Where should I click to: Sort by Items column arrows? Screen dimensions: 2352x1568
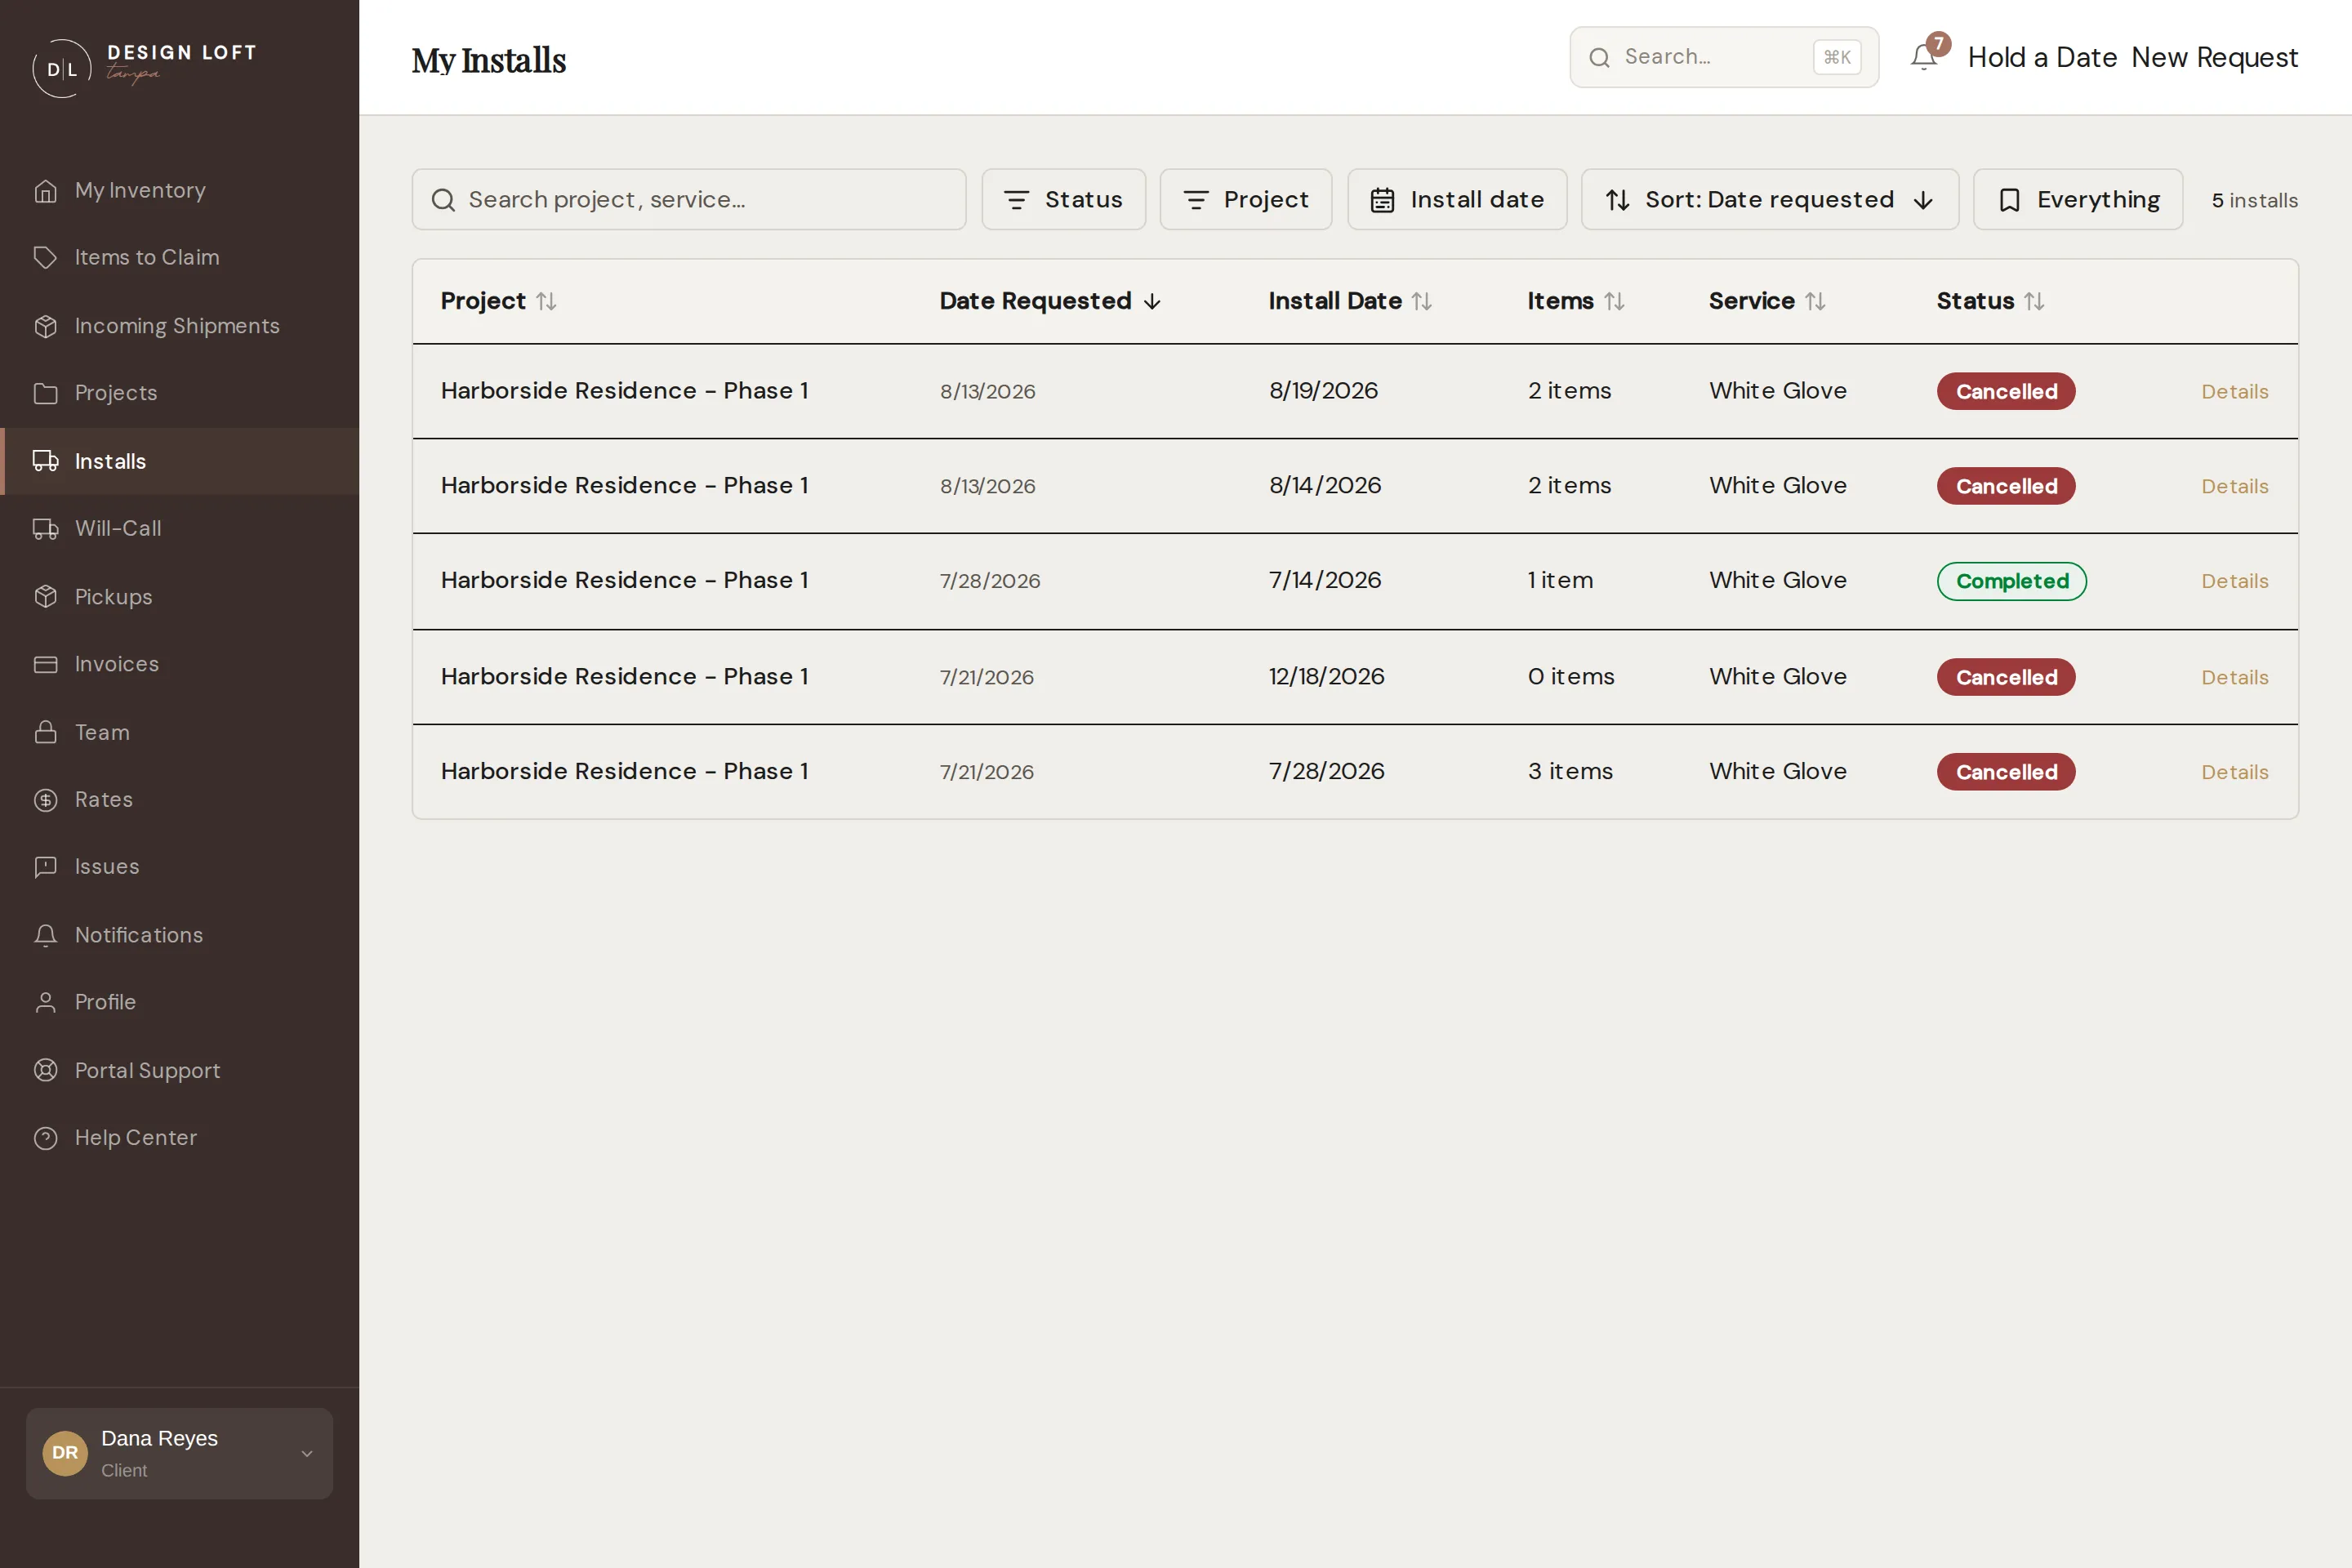(1614, 301)
